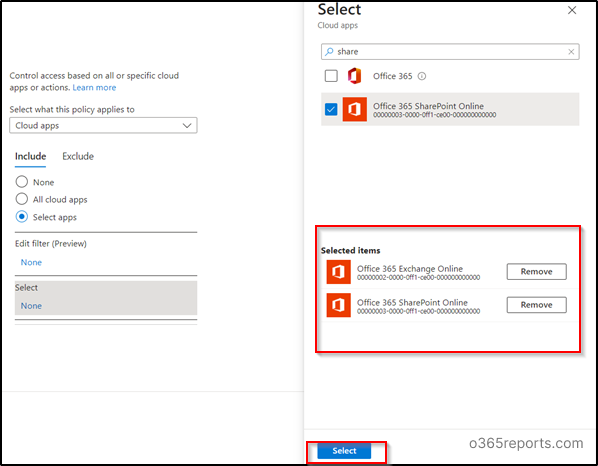Click SharePoint Online icon in Selected items
This screenshot has width=598, height=466.
pyautogui.click(x=338, y=305)
